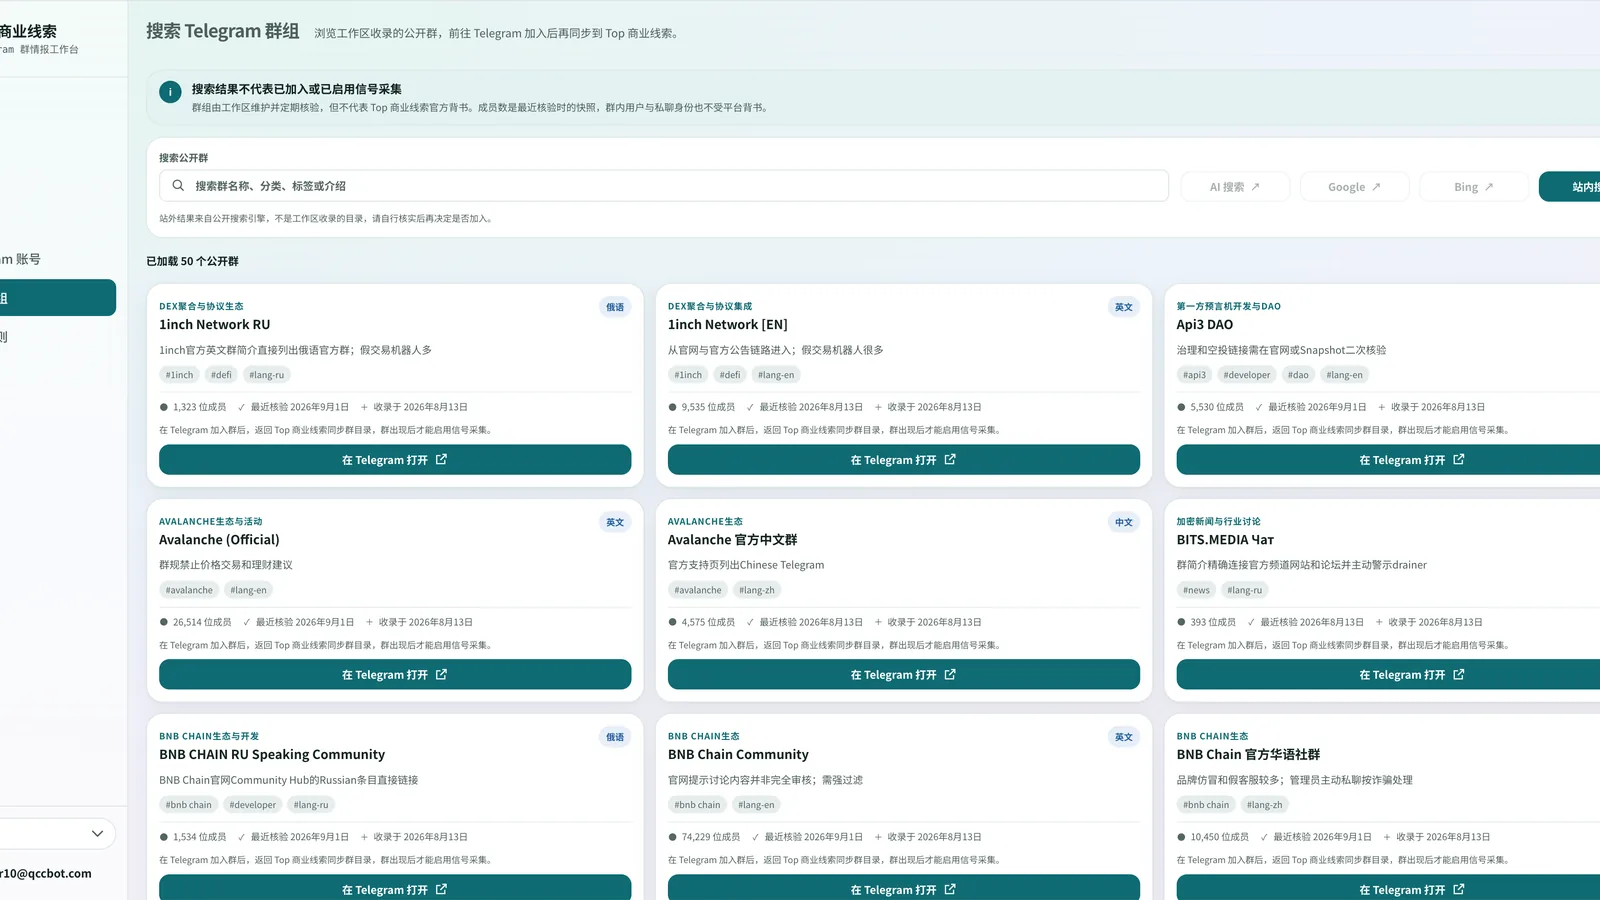Click the BNB Chain Community card title

click(x=739, y=755)
